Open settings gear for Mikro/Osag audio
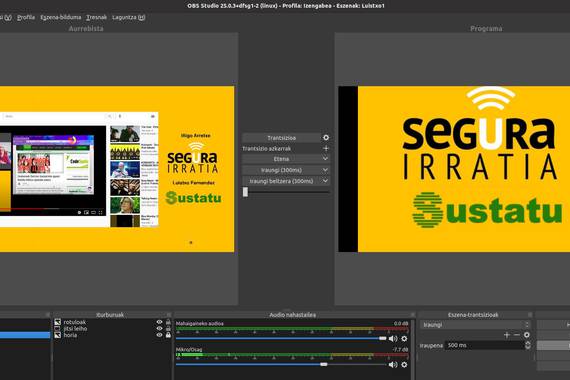Screen dimensions: 570x380 tap(404, 364)
